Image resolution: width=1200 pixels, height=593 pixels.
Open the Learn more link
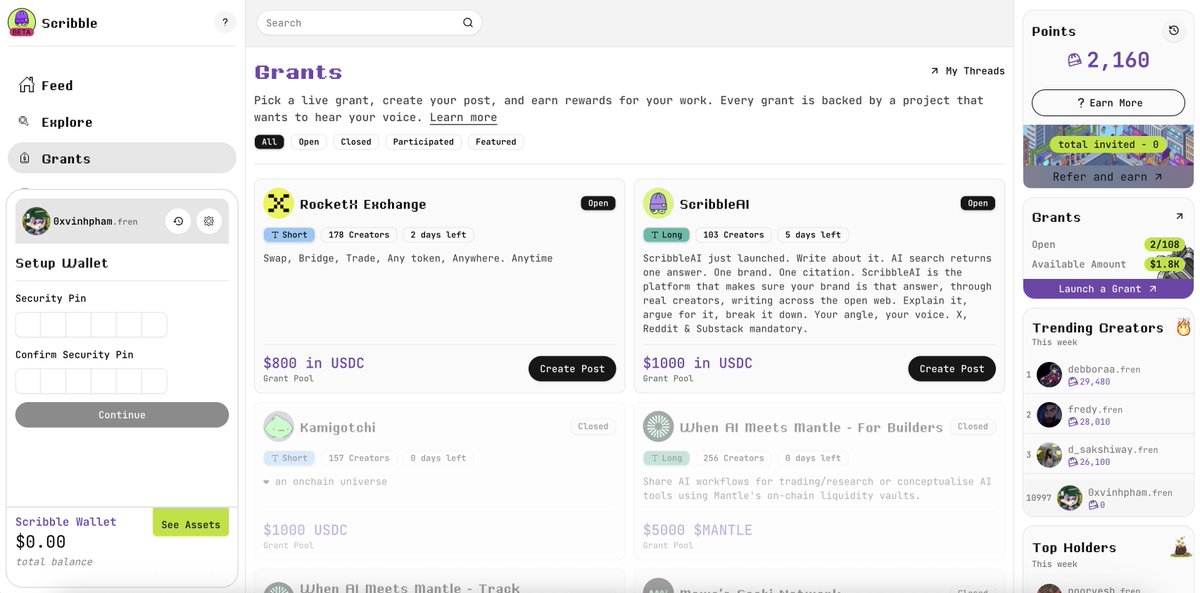[463, 118]
